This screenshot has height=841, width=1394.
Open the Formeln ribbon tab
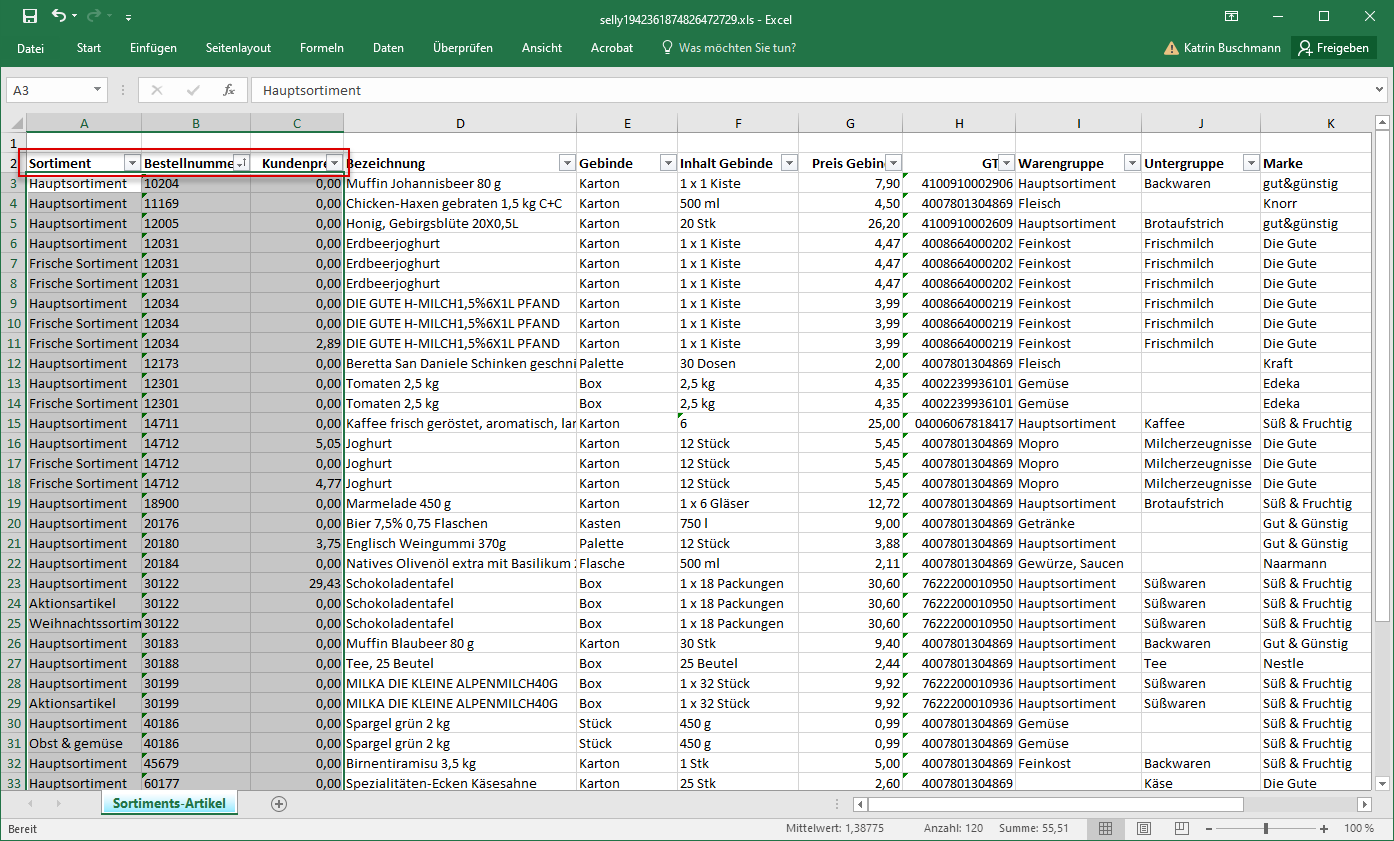click(x=321, y=48)
